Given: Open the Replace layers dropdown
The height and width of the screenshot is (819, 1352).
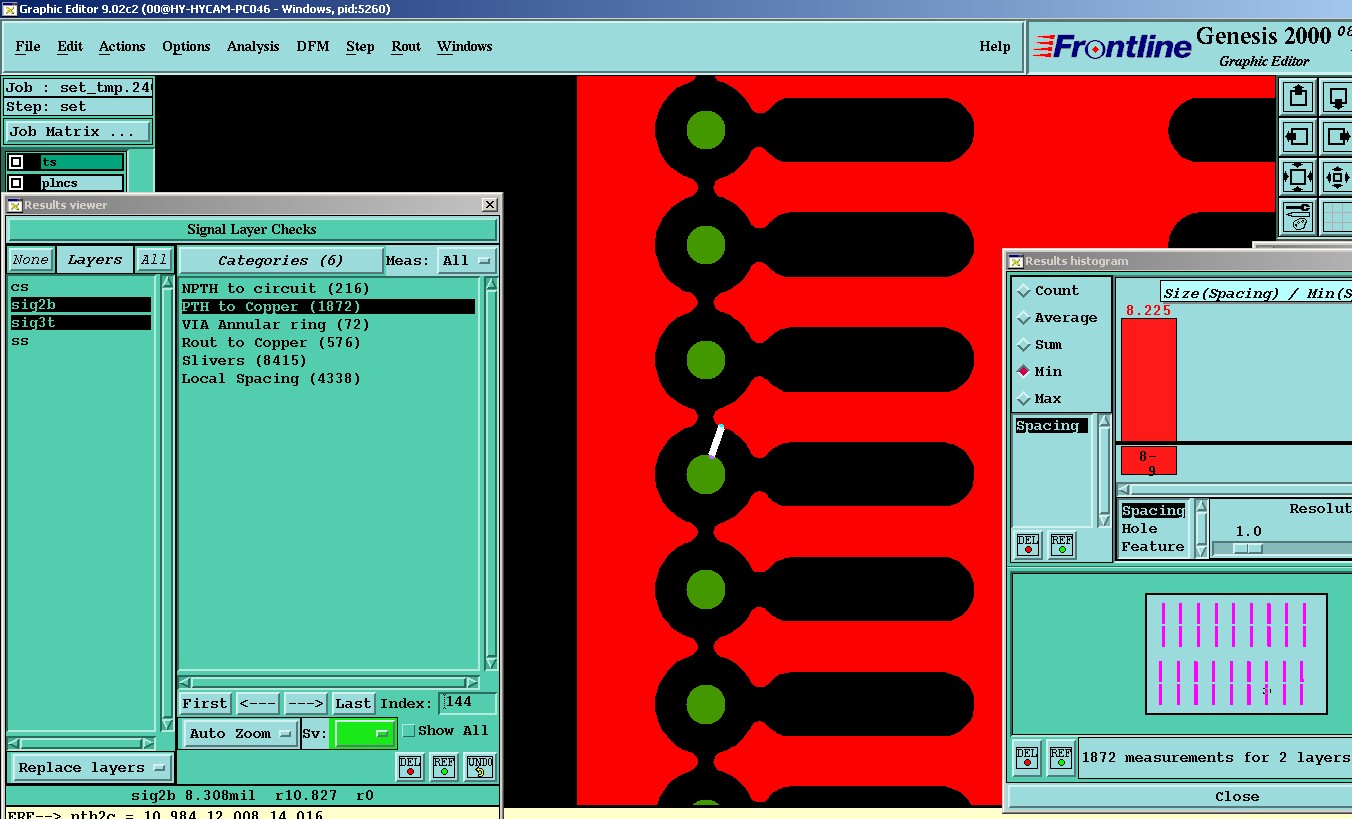Looking at the screenshot, I should [x=91, y=768].
